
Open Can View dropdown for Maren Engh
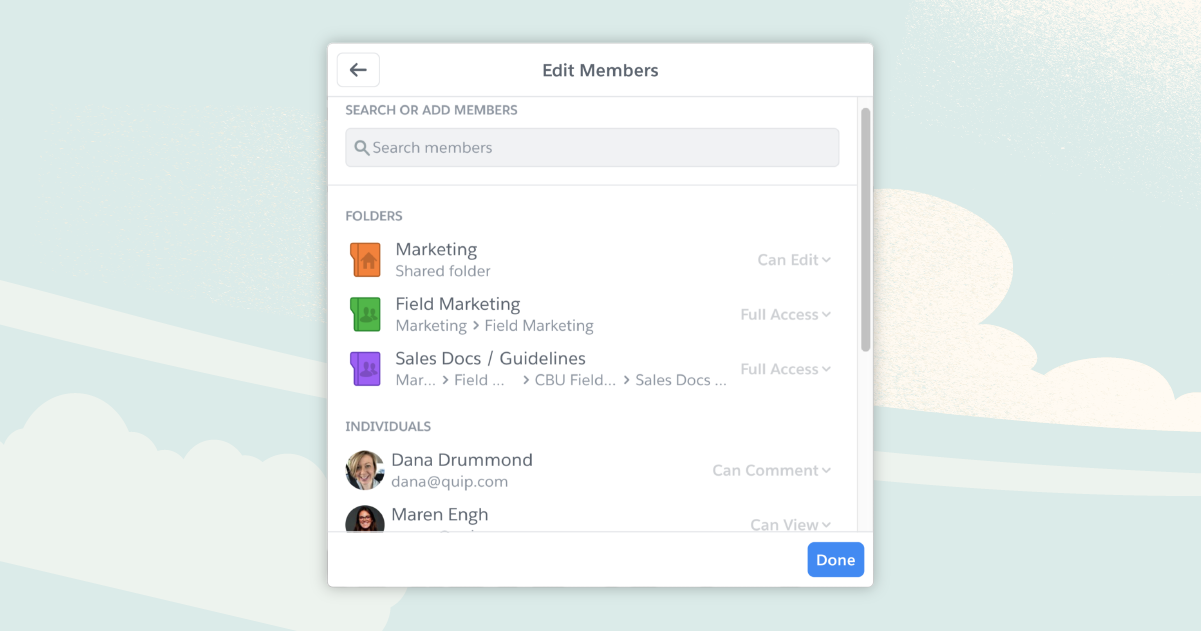click(791, 525)
